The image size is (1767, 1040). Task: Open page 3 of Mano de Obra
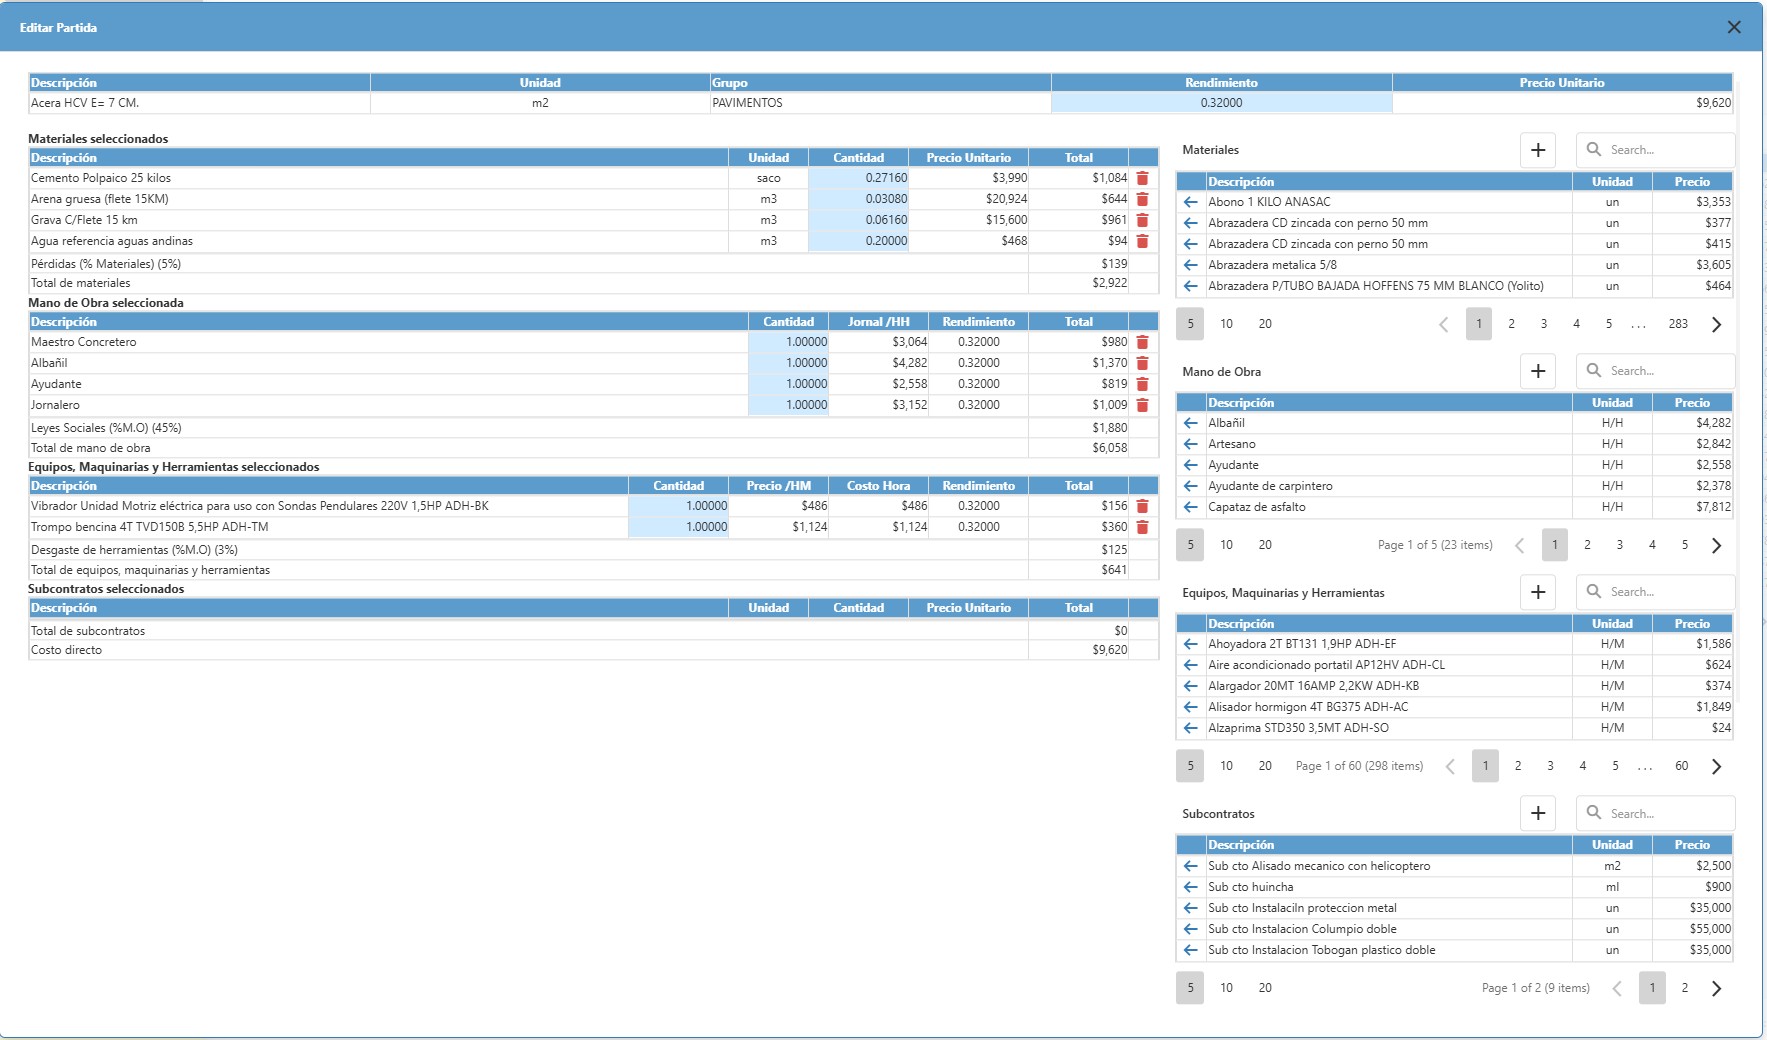(x=1619, y=545)
